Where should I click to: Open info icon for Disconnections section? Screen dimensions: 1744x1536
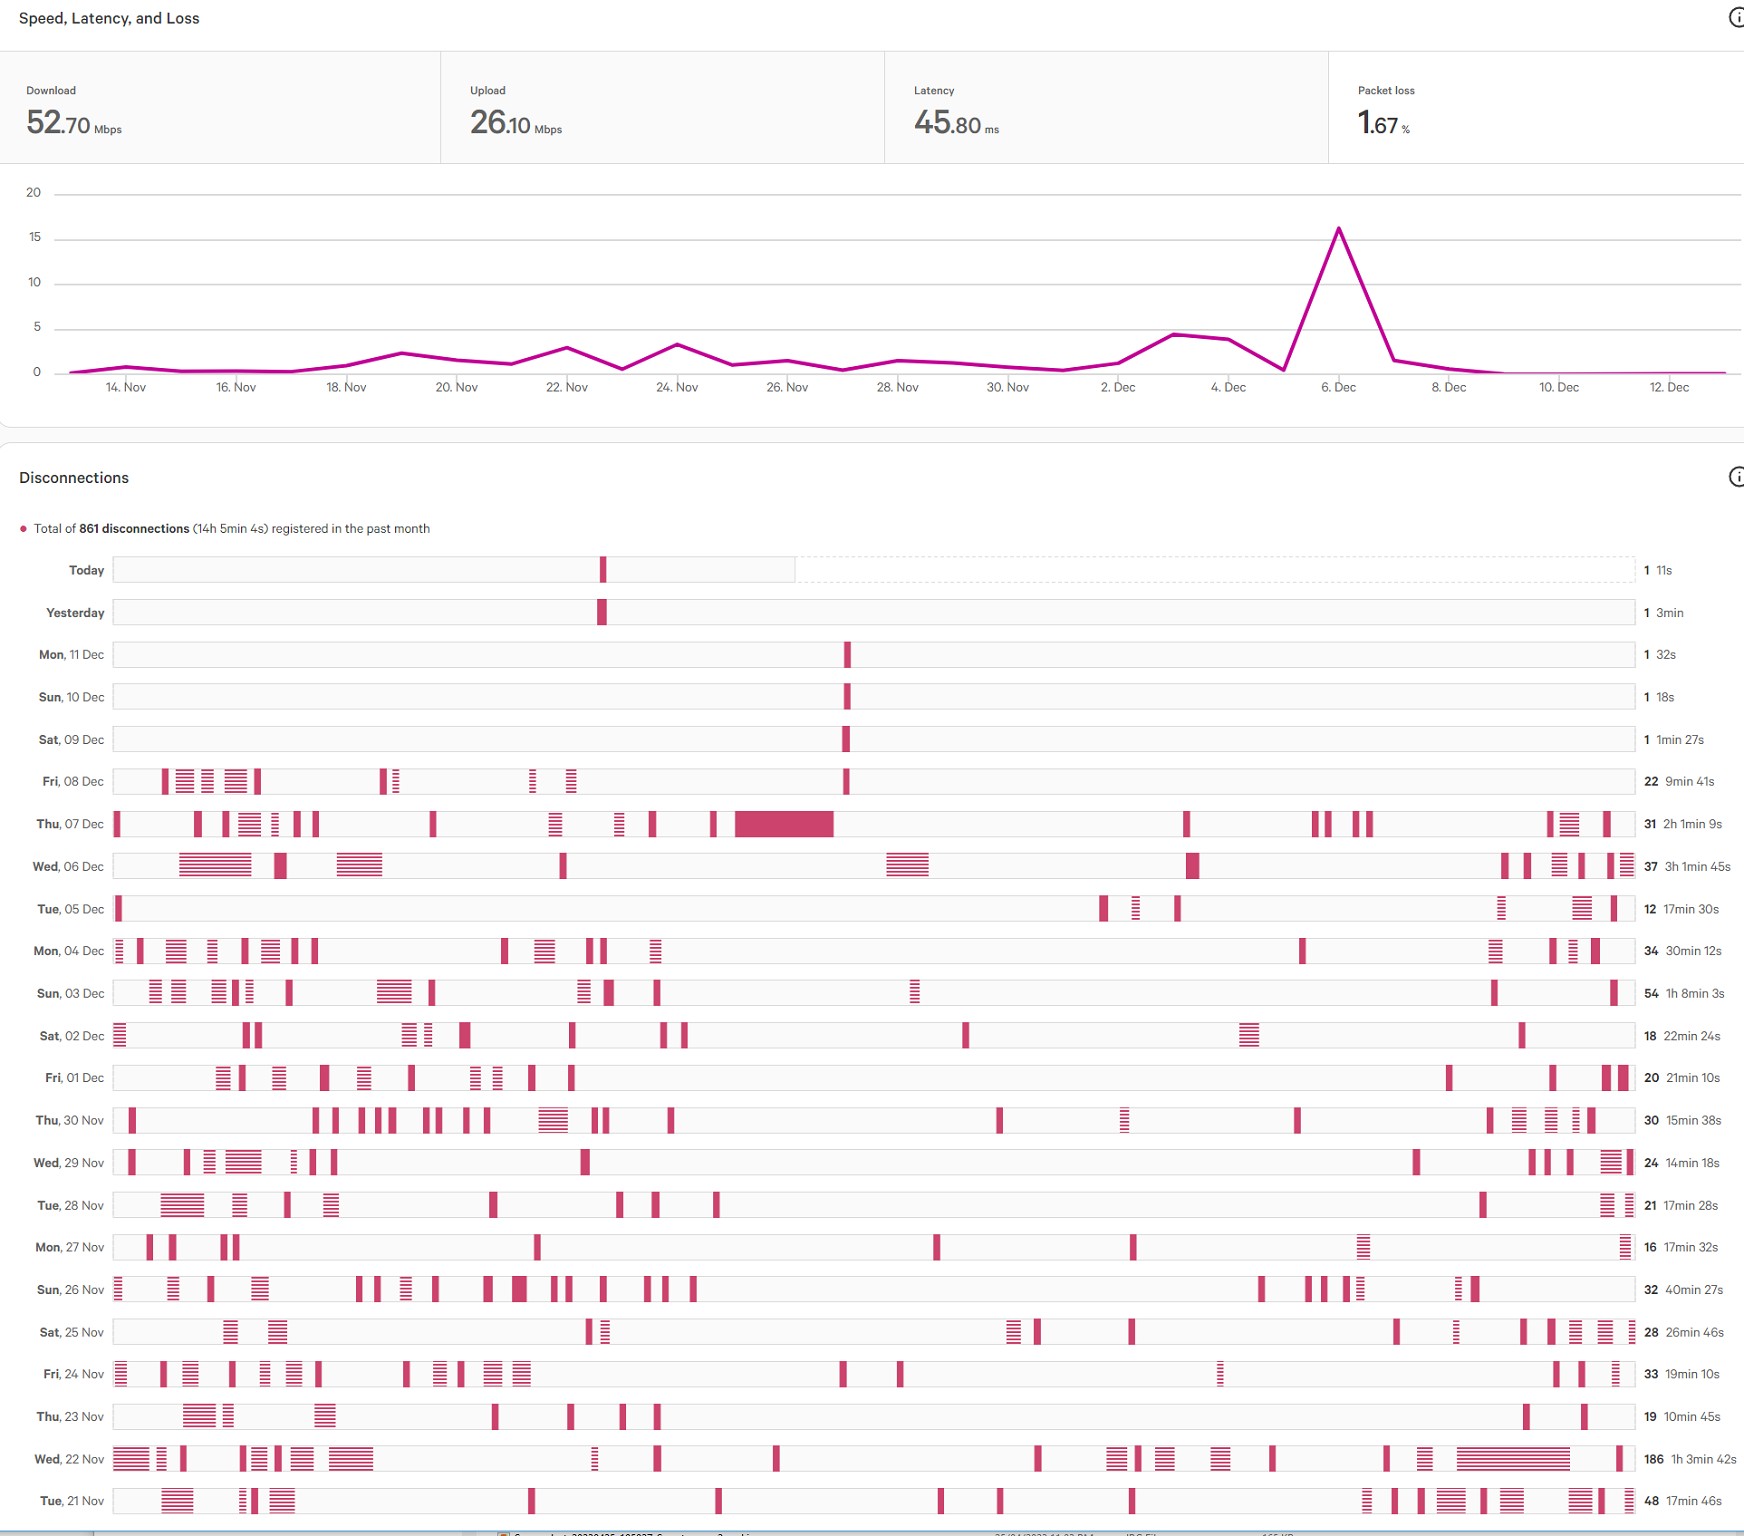[x=1736, y=477]
